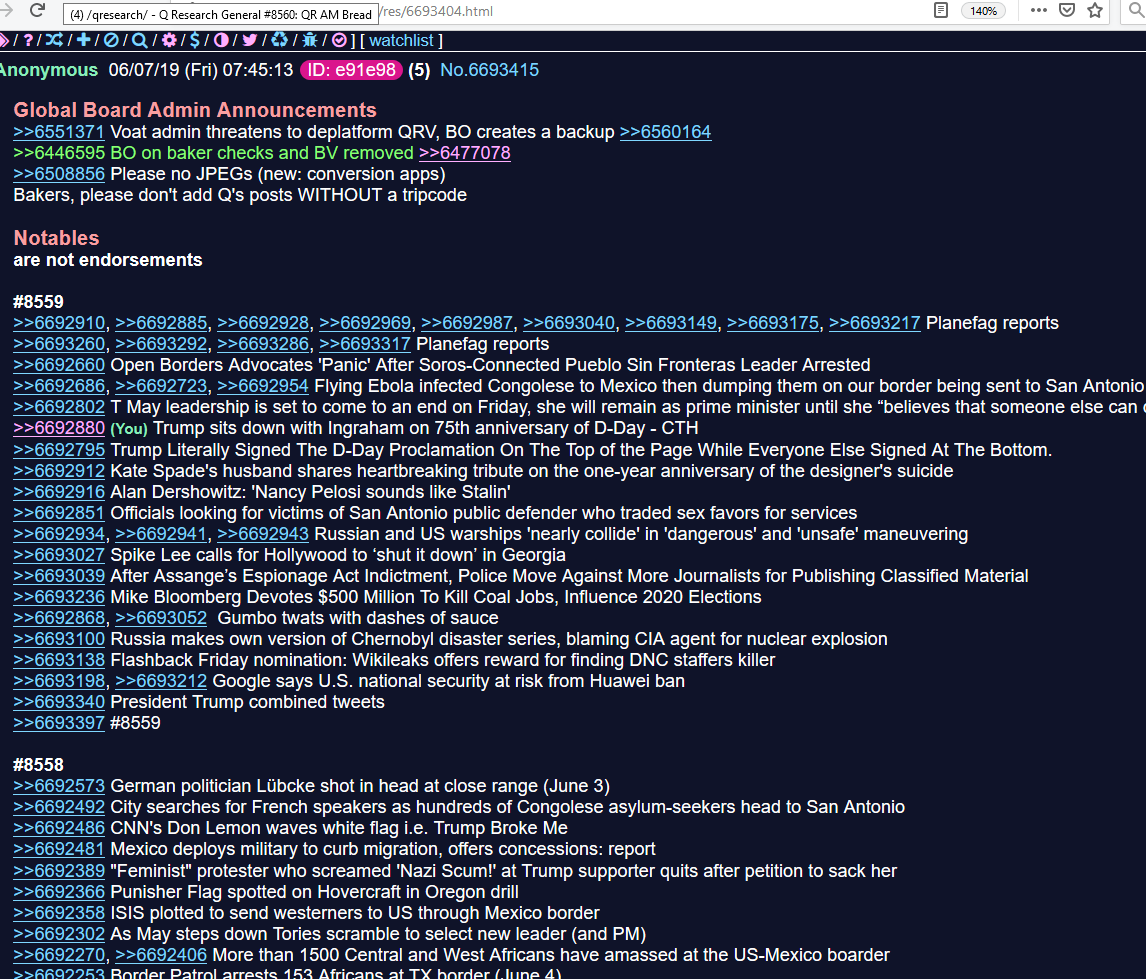Open >>6692366 Punisher Flag link

point(59,893)
